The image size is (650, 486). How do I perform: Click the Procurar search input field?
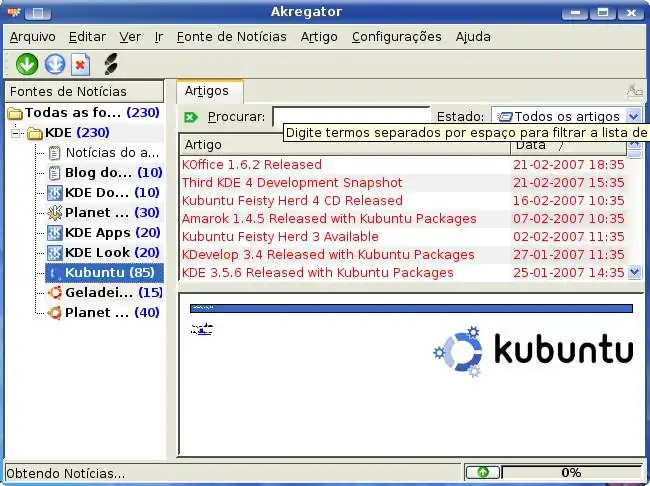pos(350,117)
